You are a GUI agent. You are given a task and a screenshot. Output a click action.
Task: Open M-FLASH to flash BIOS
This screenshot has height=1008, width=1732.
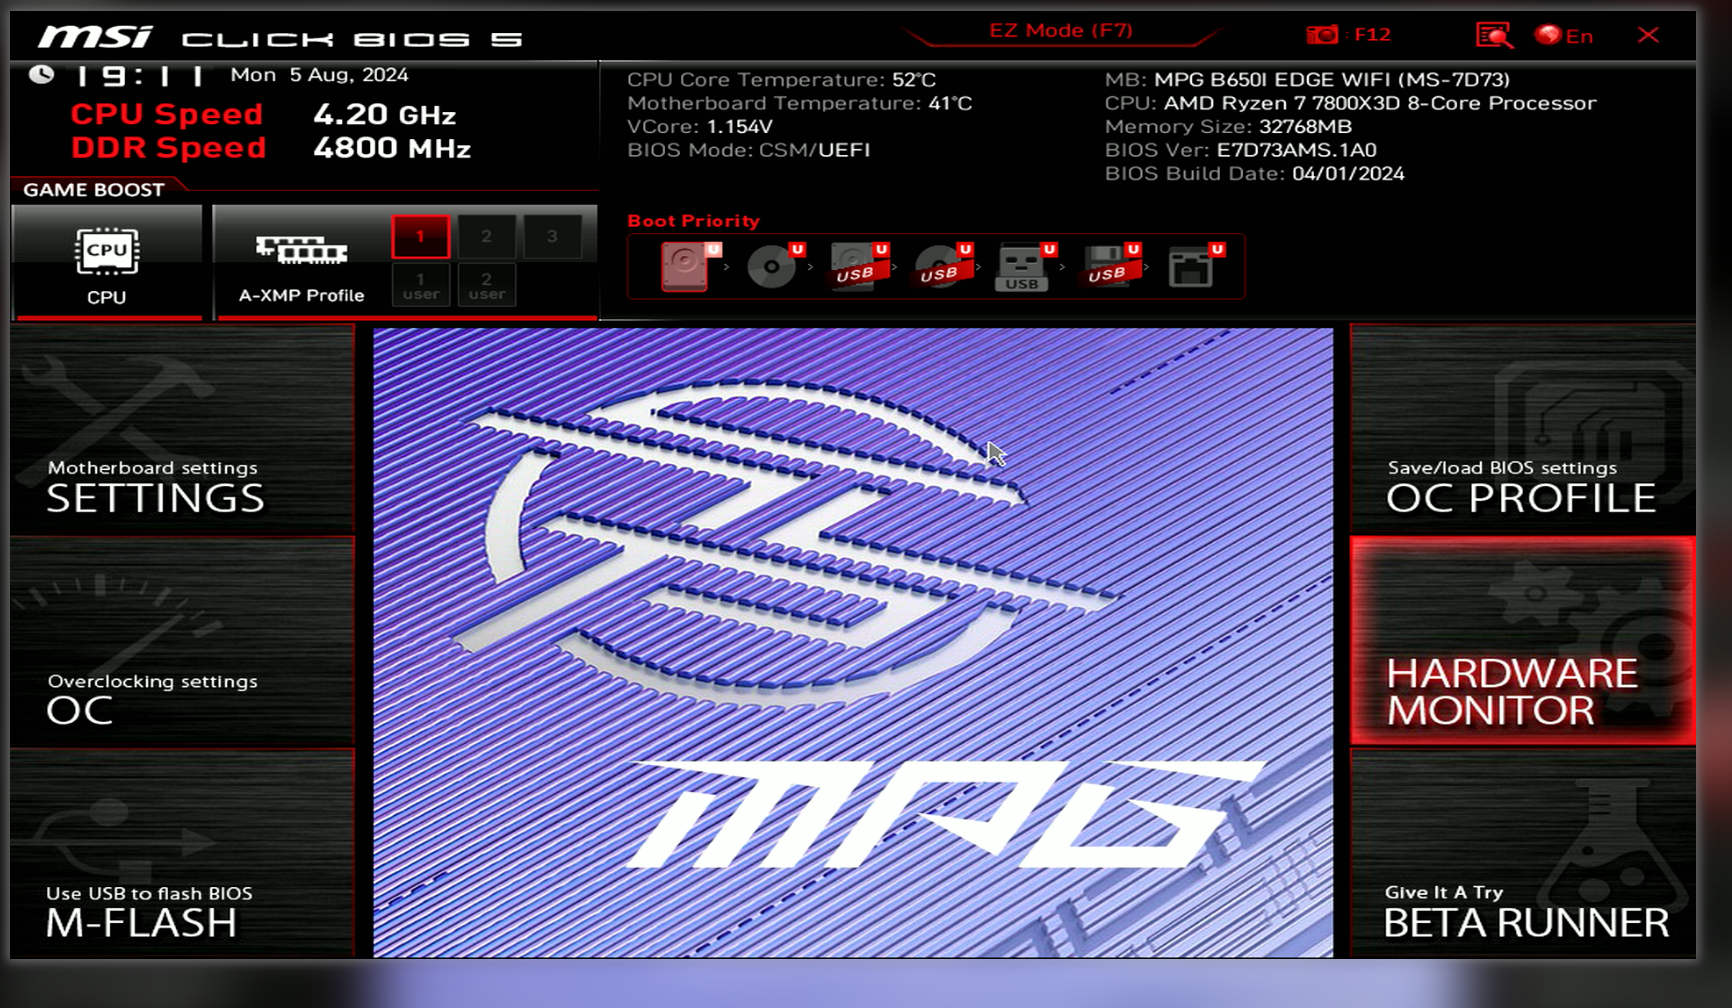pyautogui.click(x=183, y=854)
